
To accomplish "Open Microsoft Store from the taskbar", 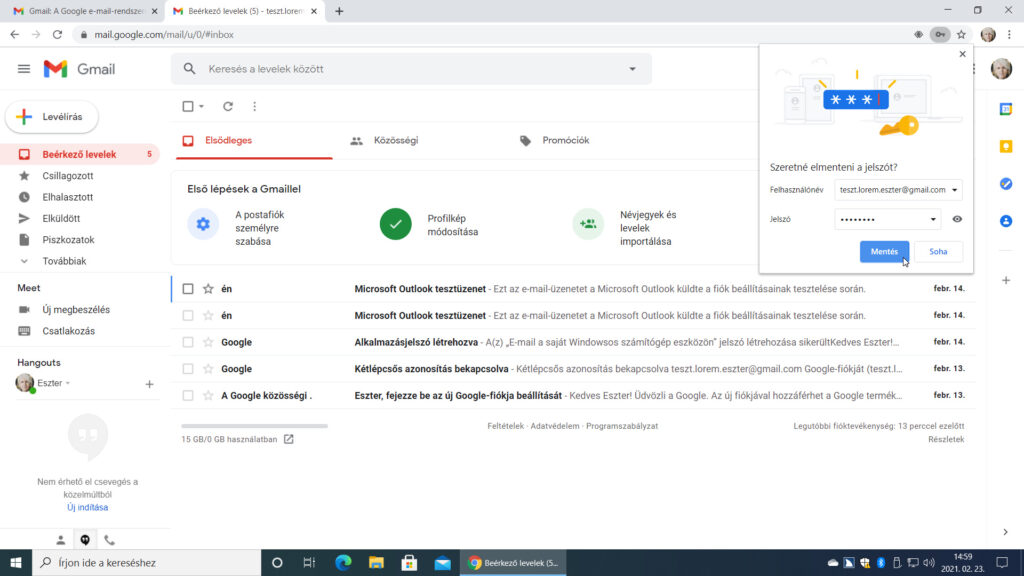I will tap(409, 562).
